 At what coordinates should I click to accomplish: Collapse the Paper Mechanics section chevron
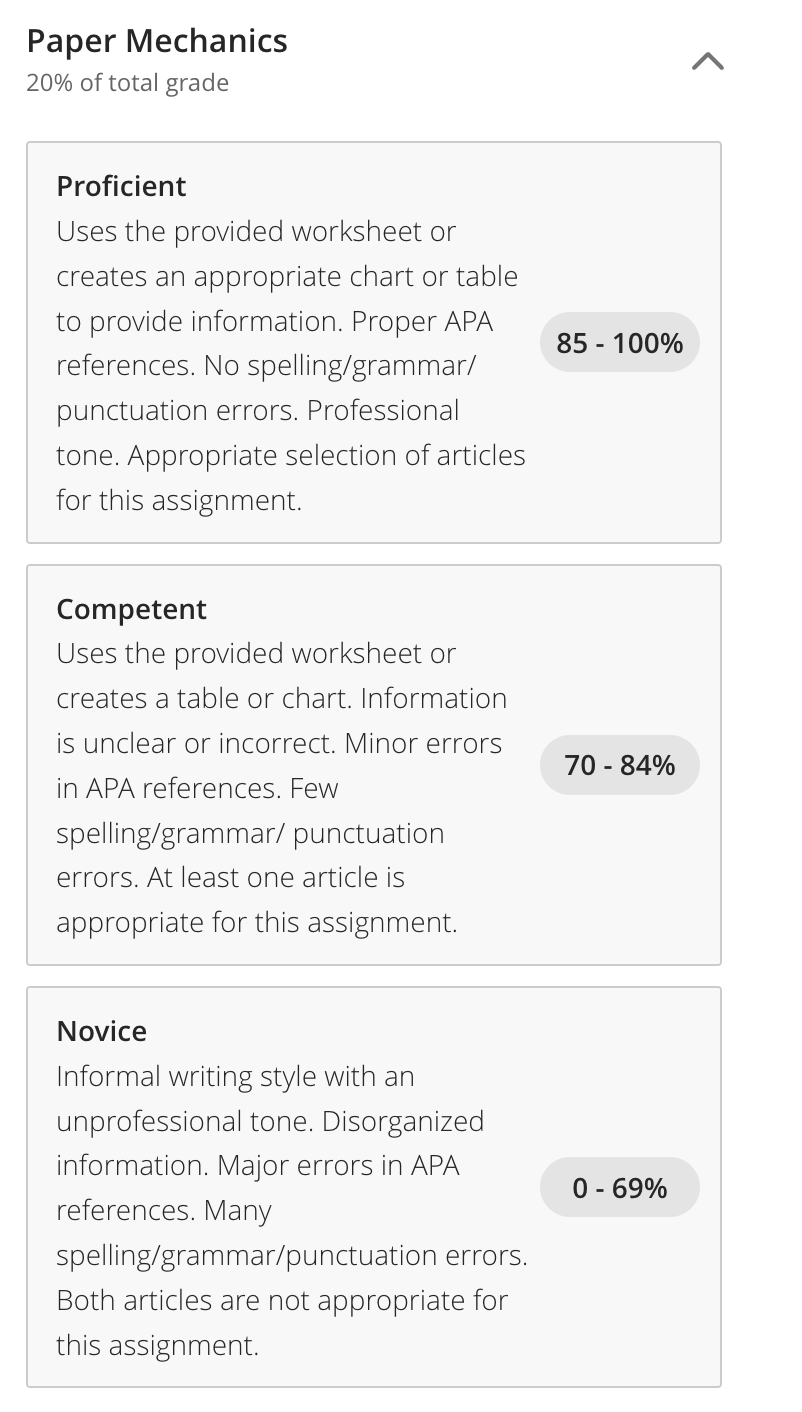coord(708,62)
